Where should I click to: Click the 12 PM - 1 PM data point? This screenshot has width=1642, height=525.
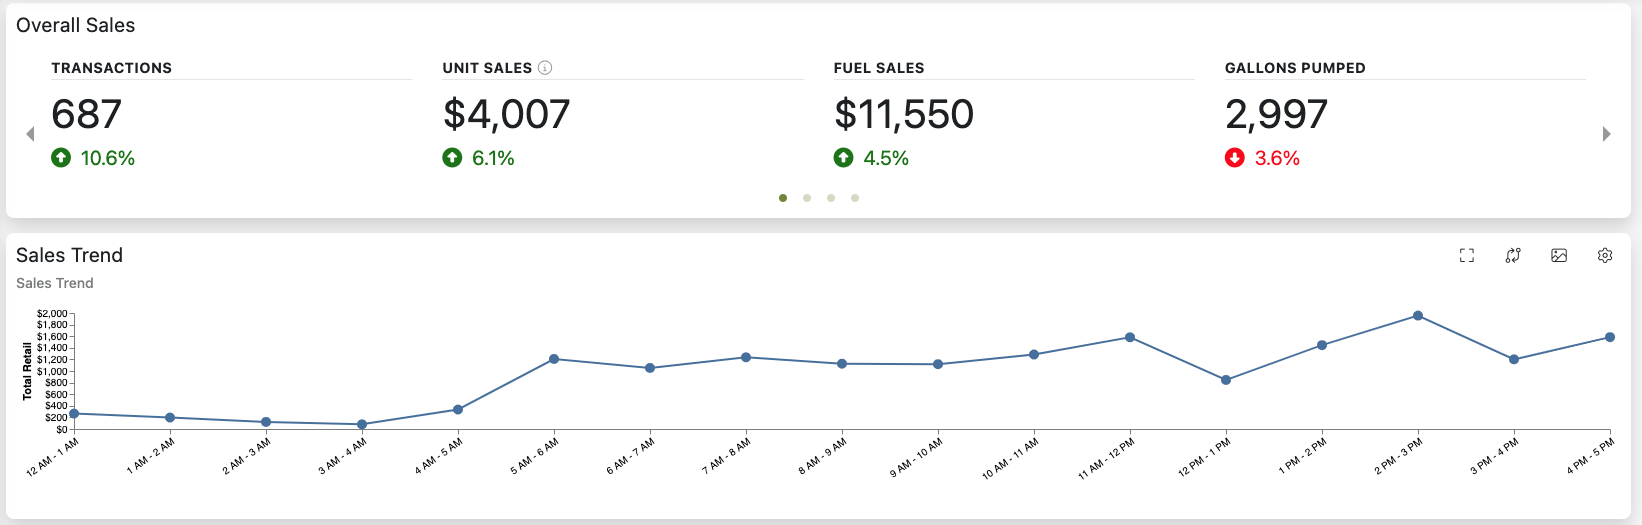point(1226,380)
